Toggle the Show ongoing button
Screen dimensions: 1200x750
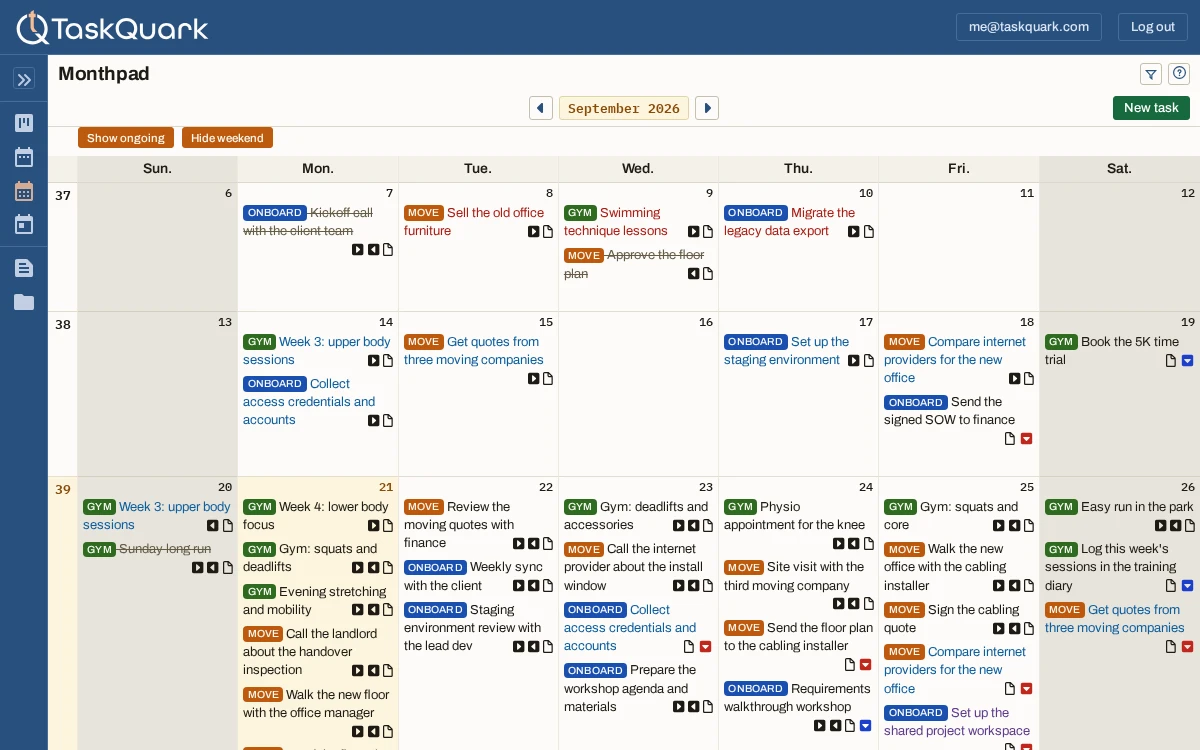point(126,138)
